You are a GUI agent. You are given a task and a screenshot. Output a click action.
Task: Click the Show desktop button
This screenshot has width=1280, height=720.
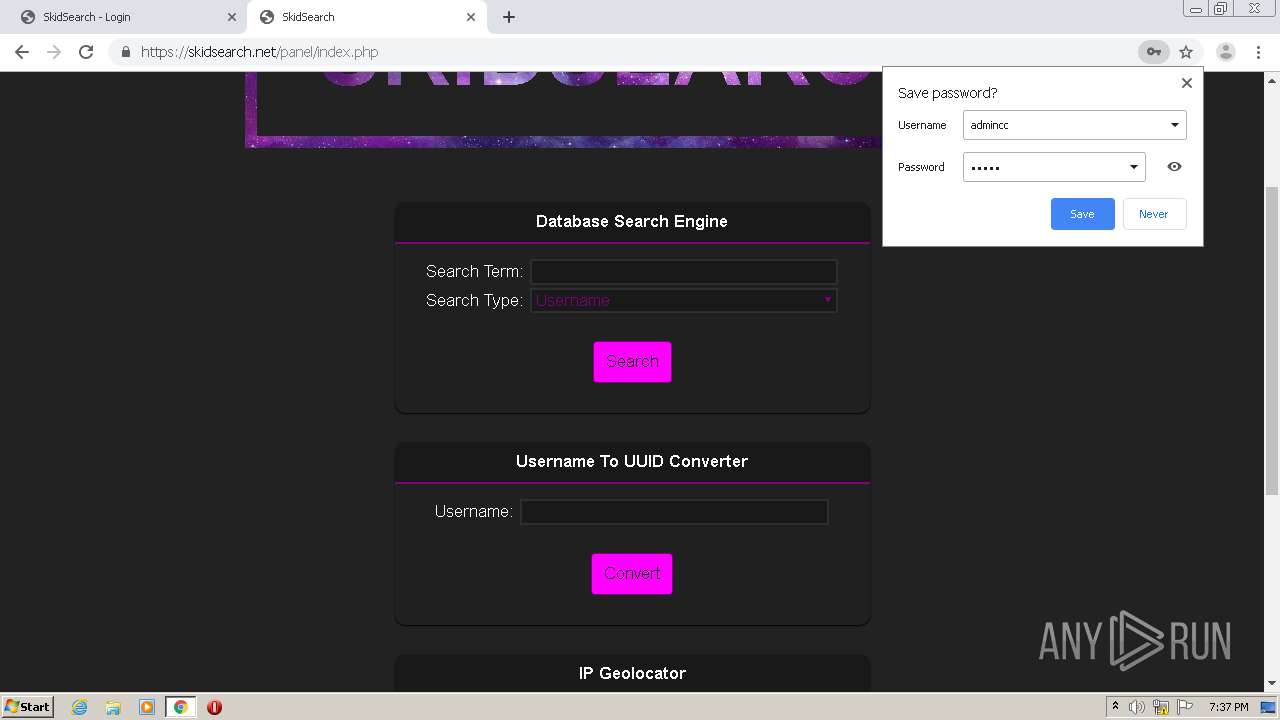pyautogui.click(x=1269, y=707)
